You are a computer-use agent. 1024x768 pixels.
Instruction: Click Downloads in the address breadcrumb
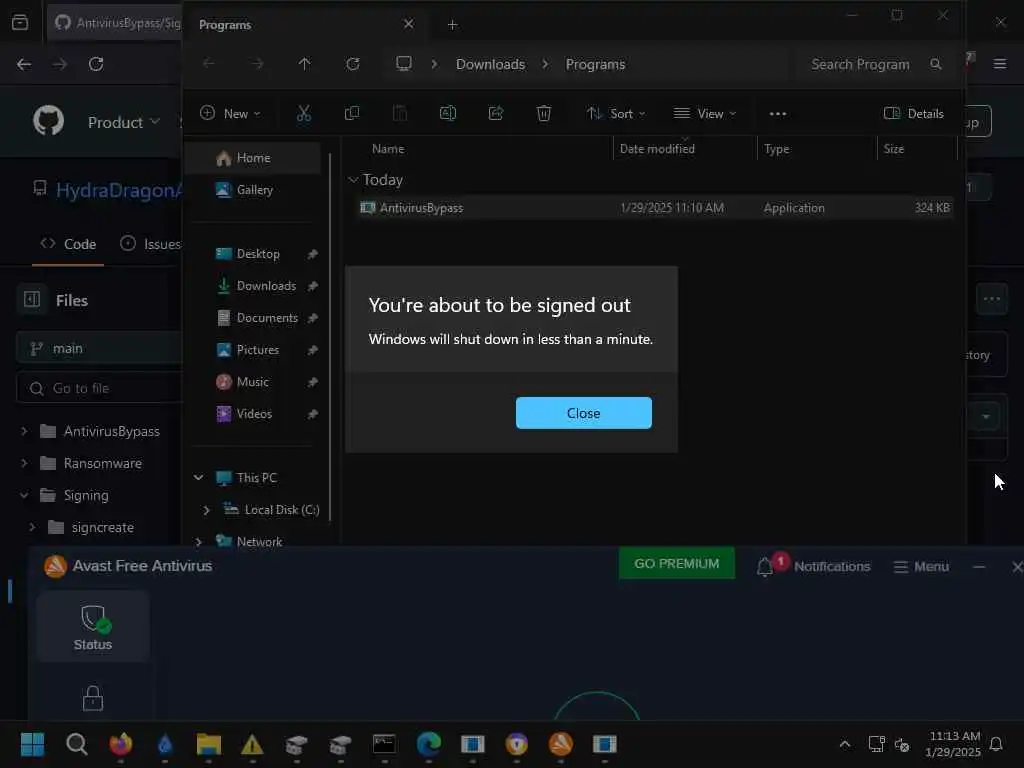(490, 64)
